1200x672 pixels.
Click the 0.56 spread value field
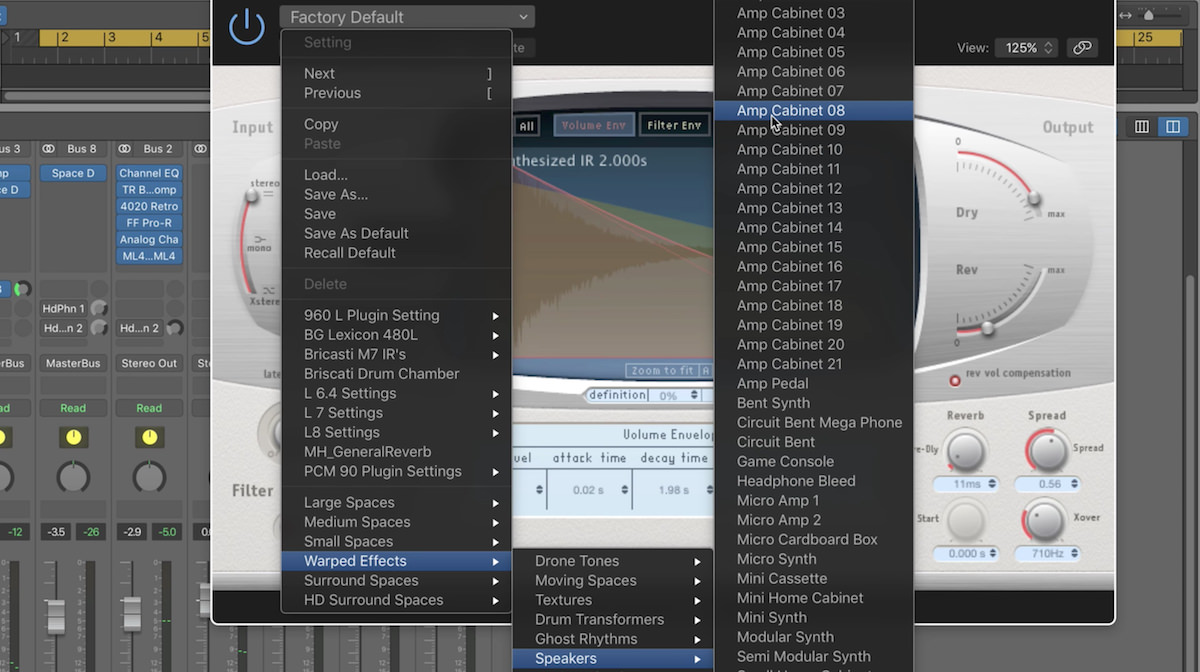(1048, 484)
